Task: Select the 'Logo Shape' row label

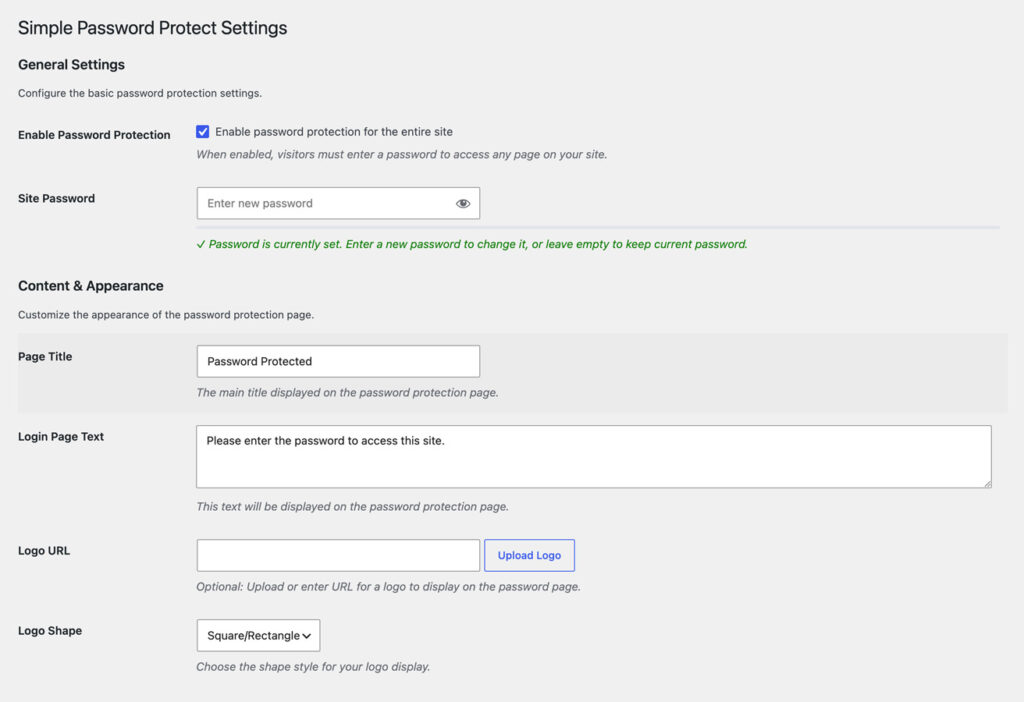Action: (x=50, y=631)
